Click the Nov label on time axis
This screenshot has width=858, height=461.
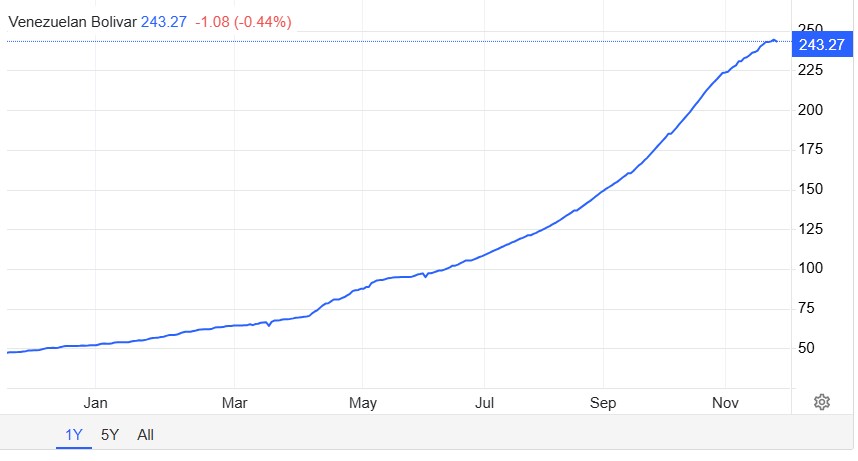(x=726, y=403)
